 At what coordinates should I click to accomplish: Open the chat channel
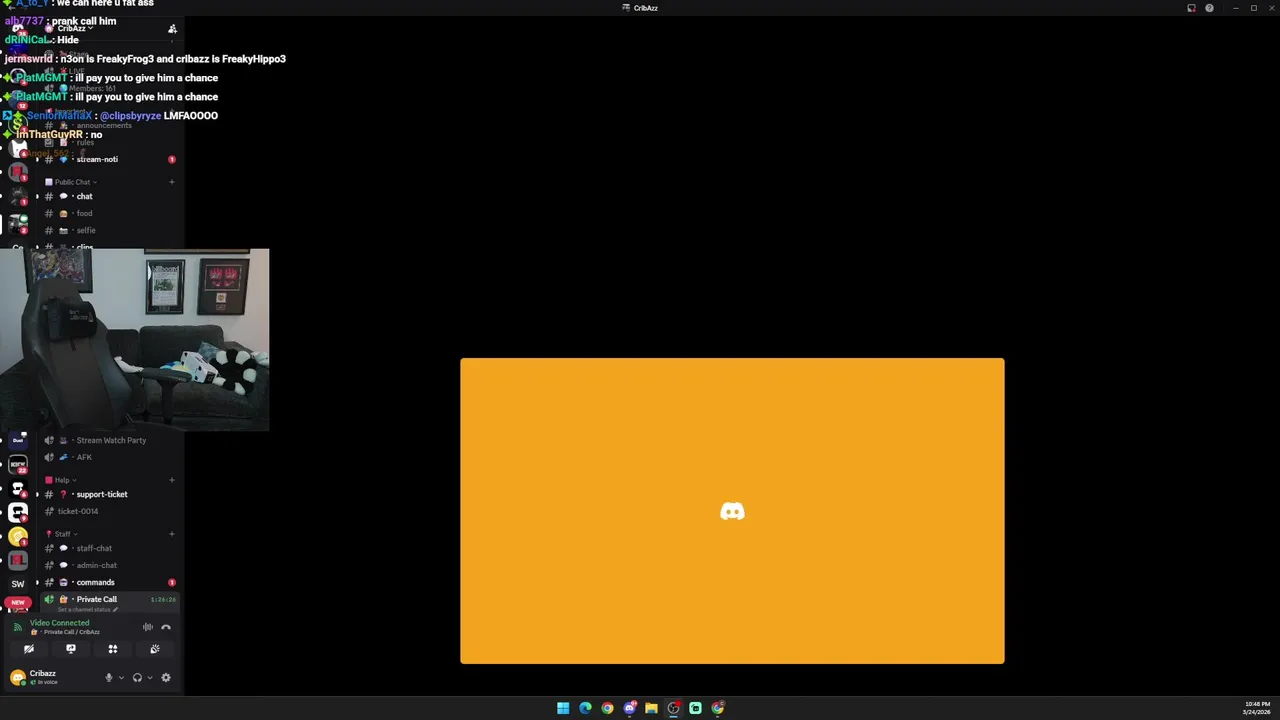click(x=110, y=196)
